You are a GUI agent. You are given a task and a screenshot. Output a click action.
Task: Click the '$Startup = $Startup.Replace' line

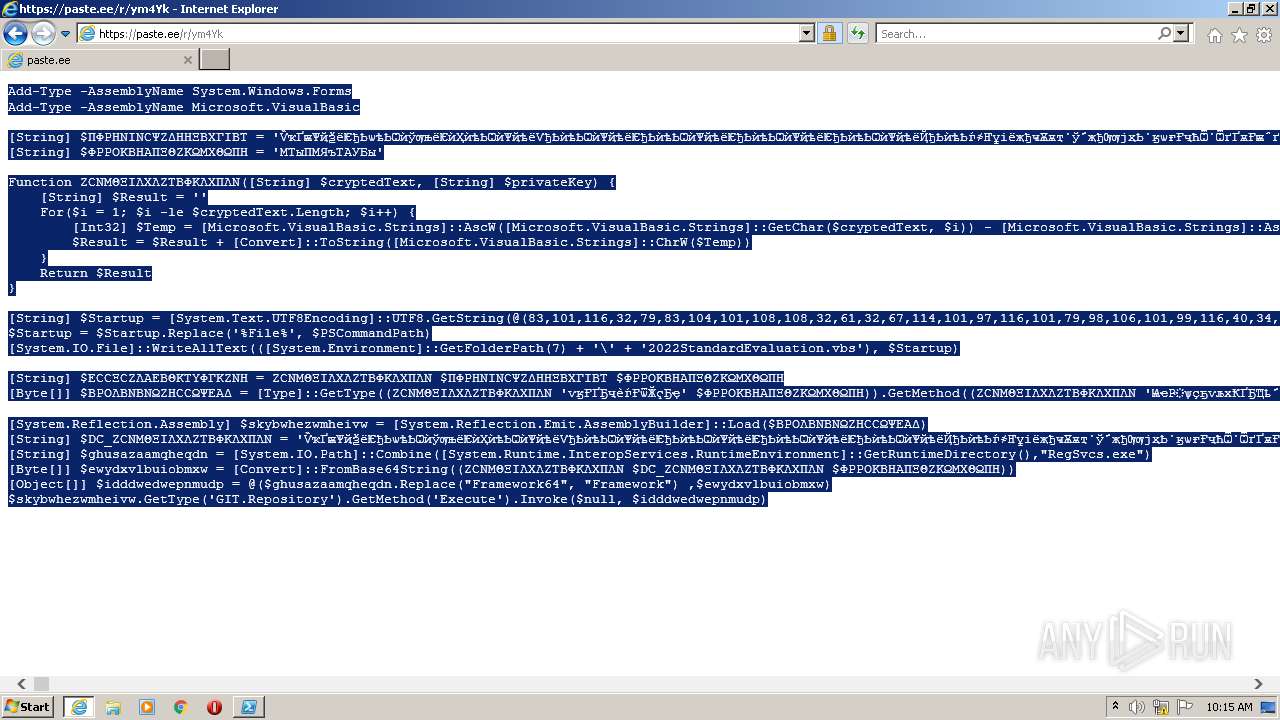click(220, 333)
